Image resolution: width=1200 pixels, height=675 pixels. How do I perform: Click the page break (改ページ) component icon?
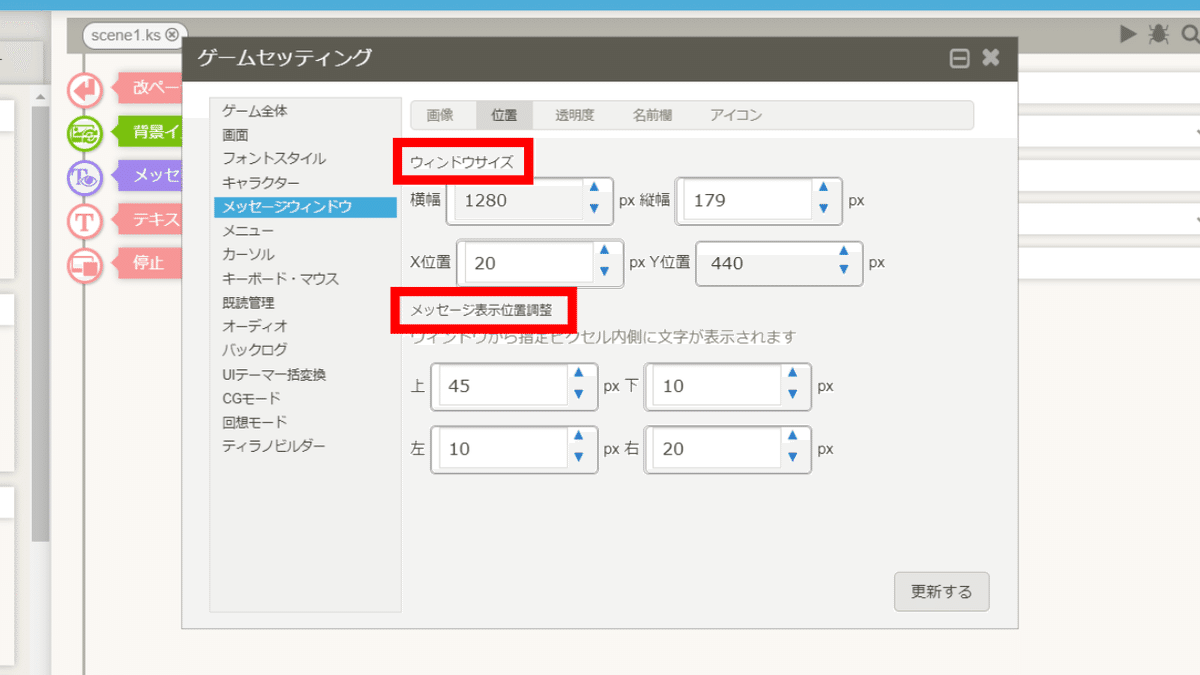tap(86, 89)
